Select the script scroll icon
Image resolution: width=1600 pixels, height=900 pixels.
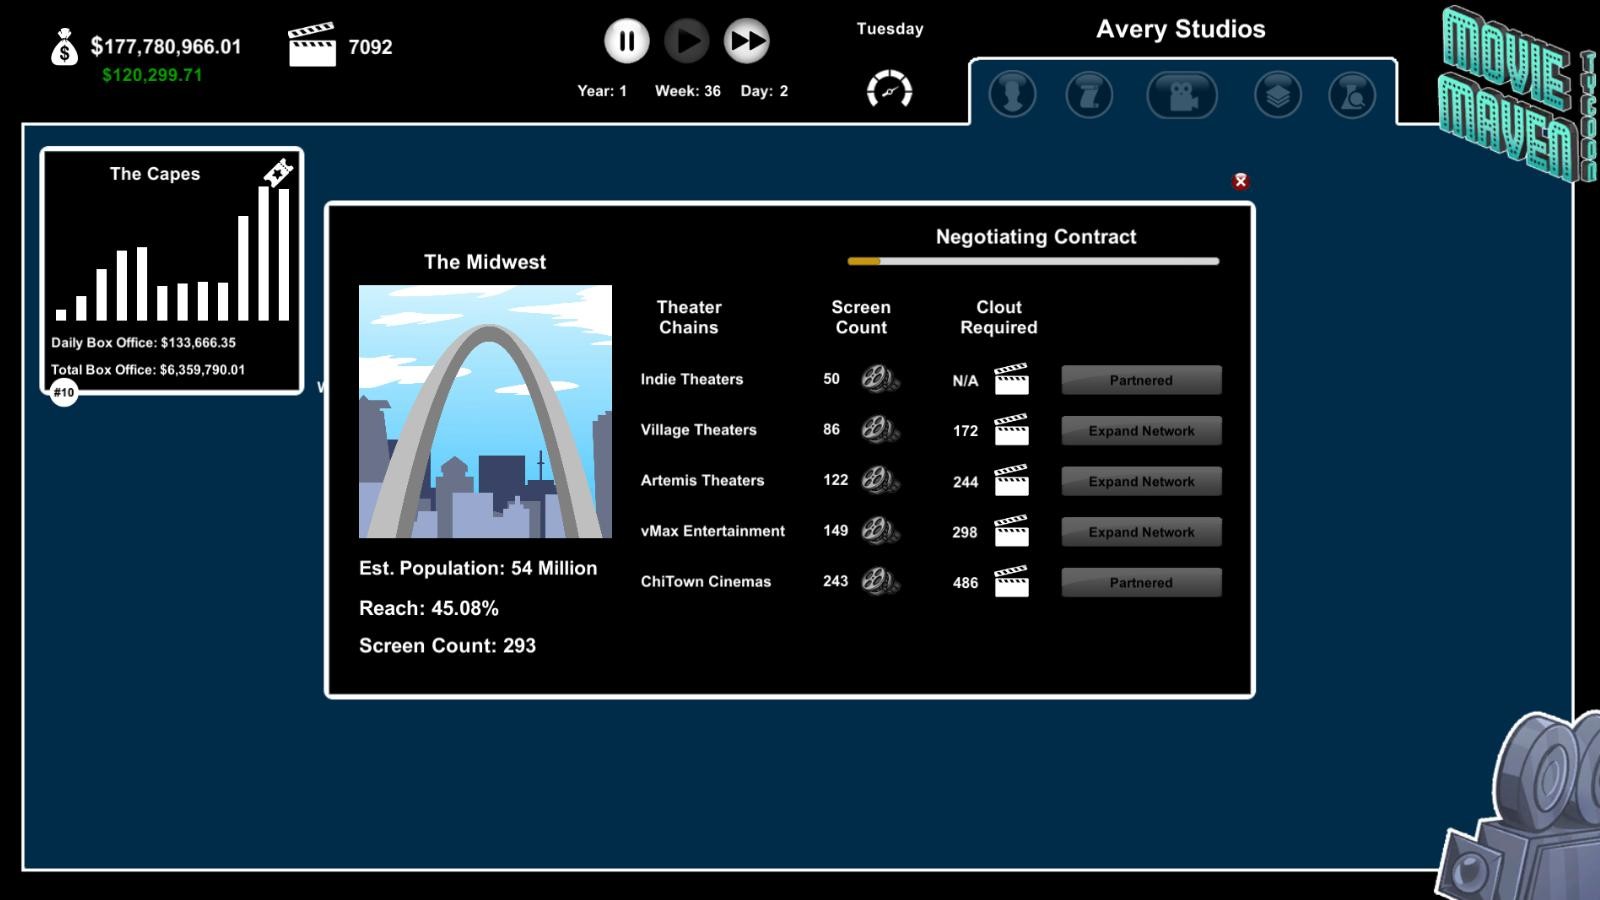pos(1088,96)
